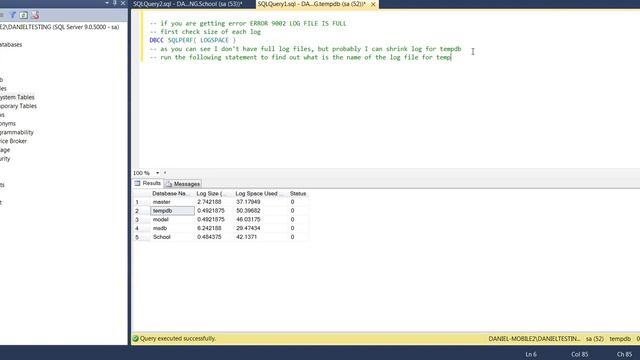Image resolution: width=640 pixels, height=360 pixels.
Task: Click the Object Explorer filter icon
Action: pyautogui.click(x=13, y=16)
